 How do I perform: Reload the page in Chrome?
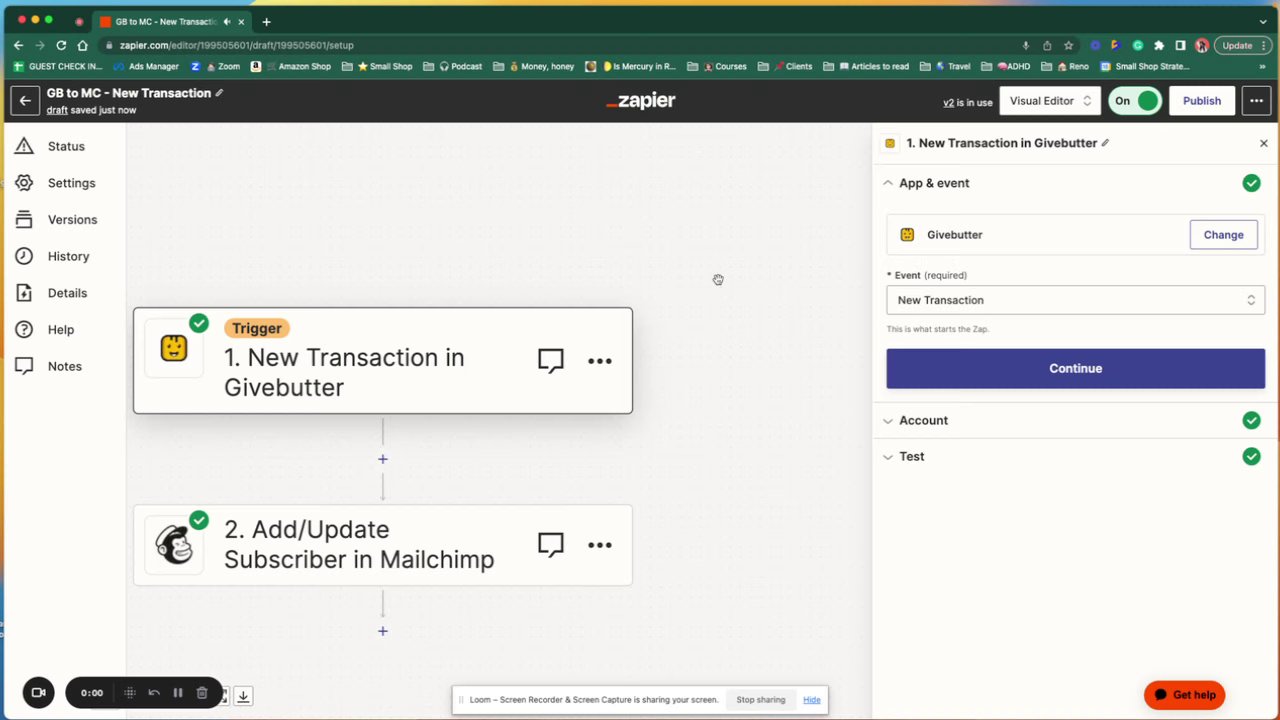point(61,45)
